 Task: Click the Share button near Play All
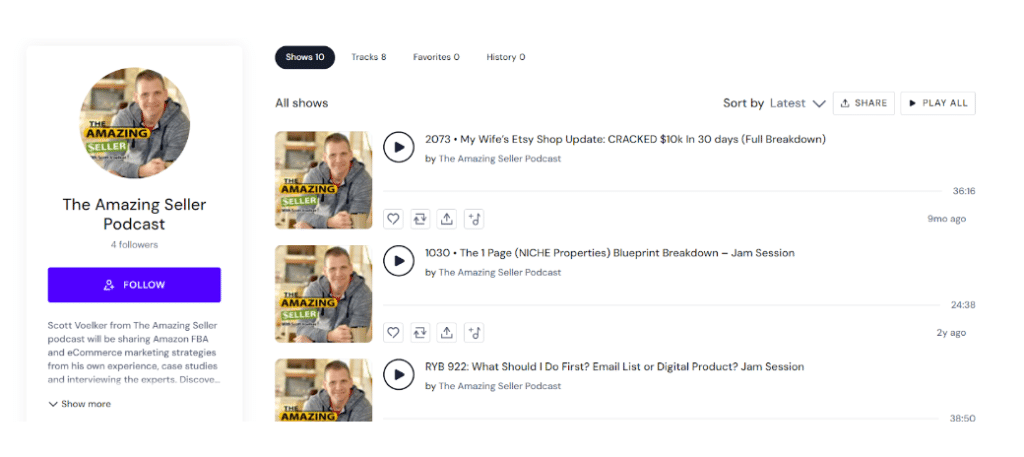(x=863, y=103)
